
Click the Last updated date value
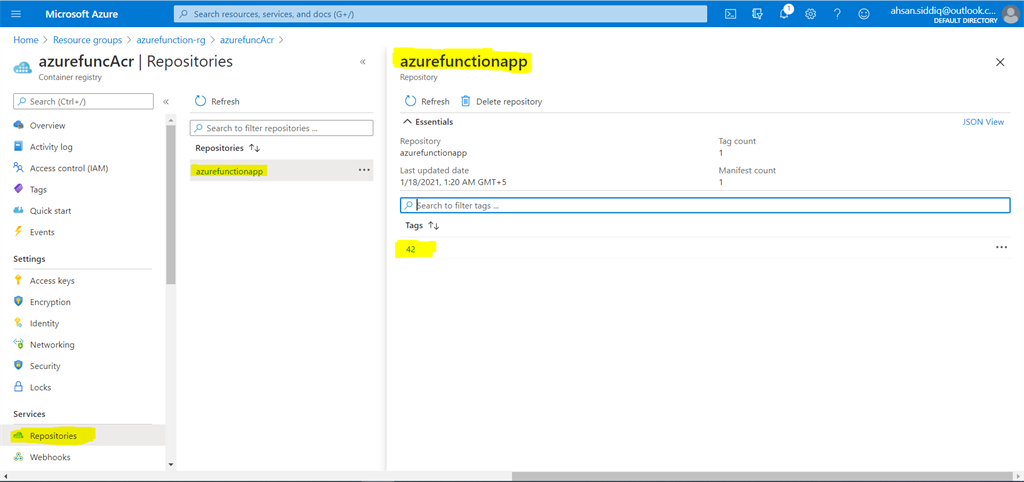[x=453, y=182]
